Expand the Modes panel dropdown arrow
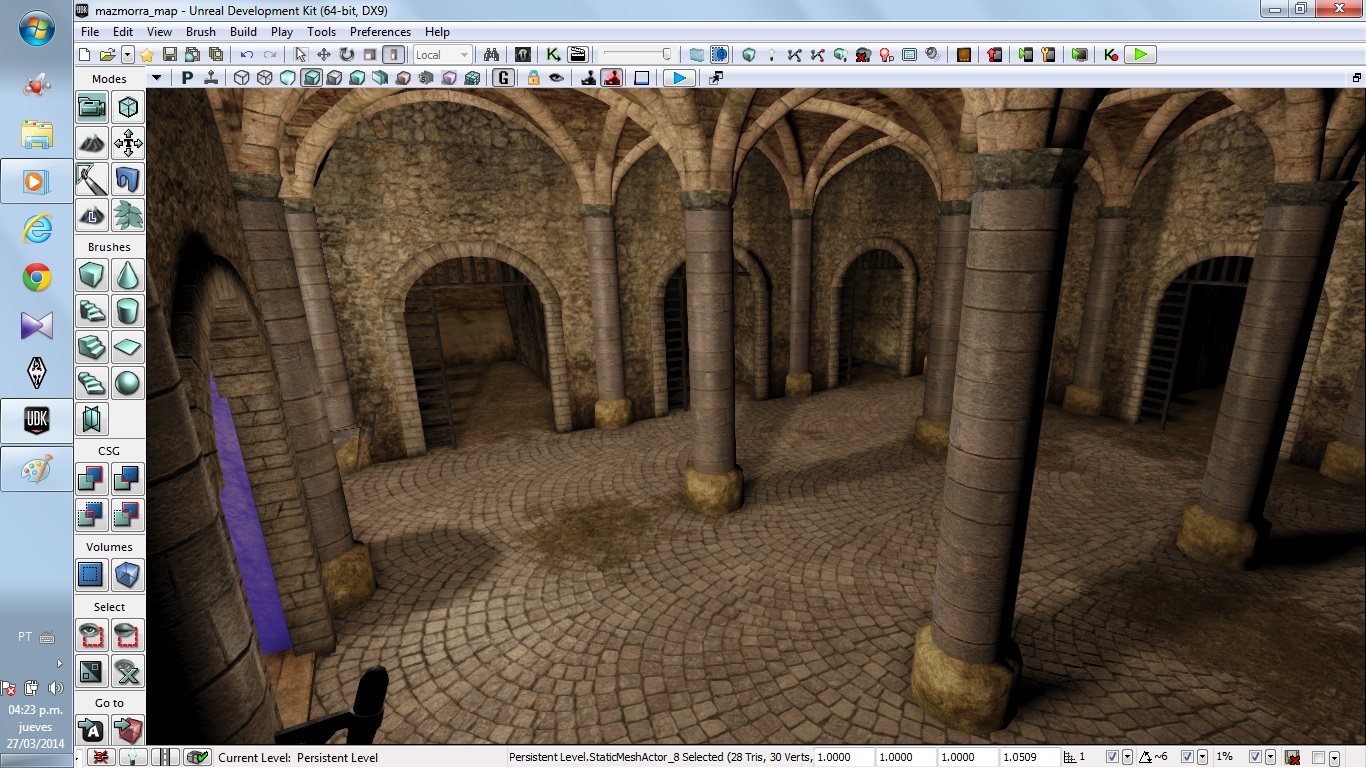Screen dimensions: 1366x768 pos(156,78)
